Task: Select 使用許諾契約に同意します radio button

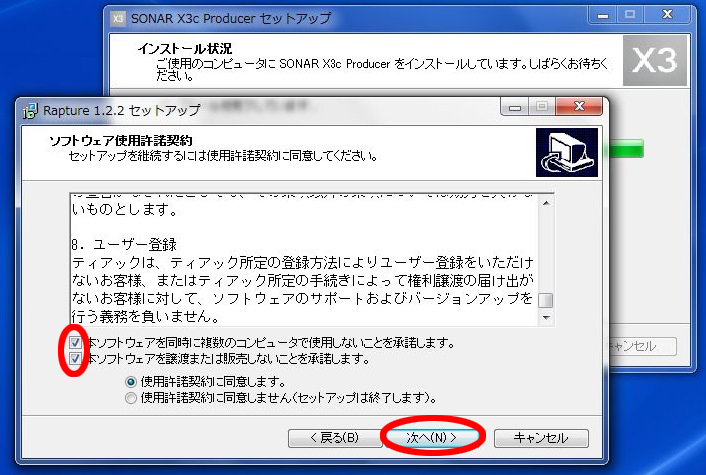Action: tap(131, 382)
